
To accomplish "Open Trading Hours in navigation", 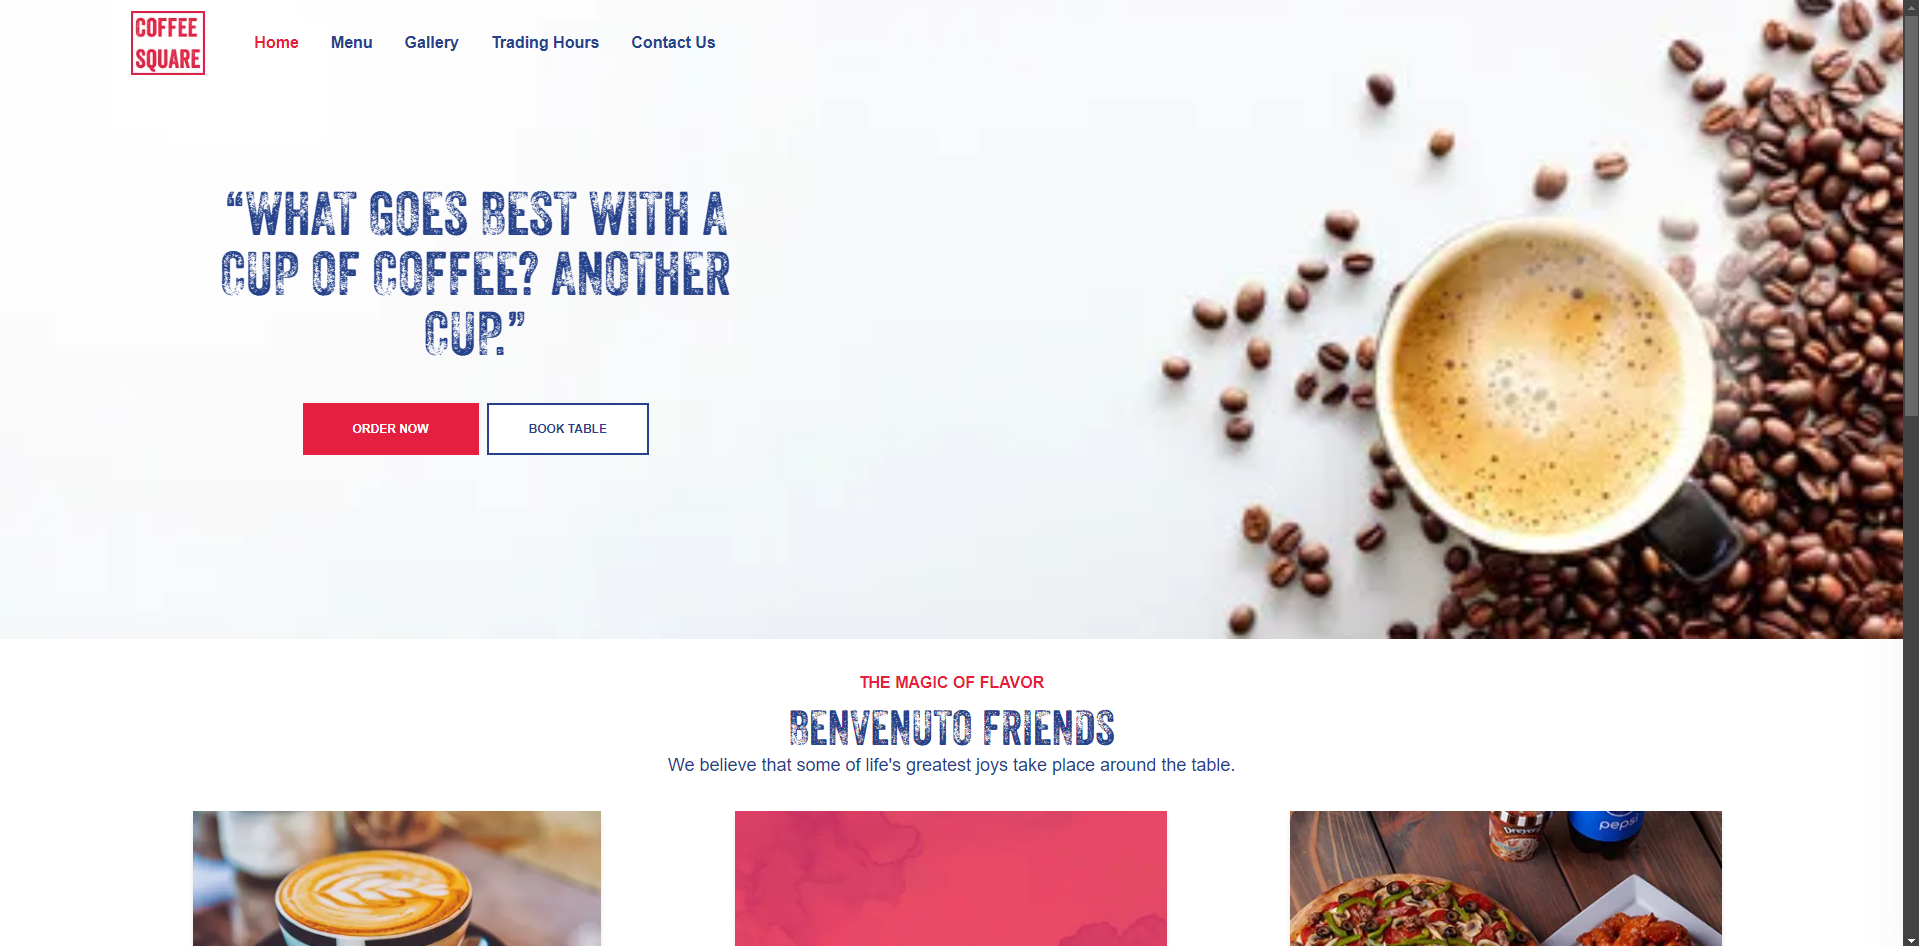I will pyautogui.click(x=545, y=42).
